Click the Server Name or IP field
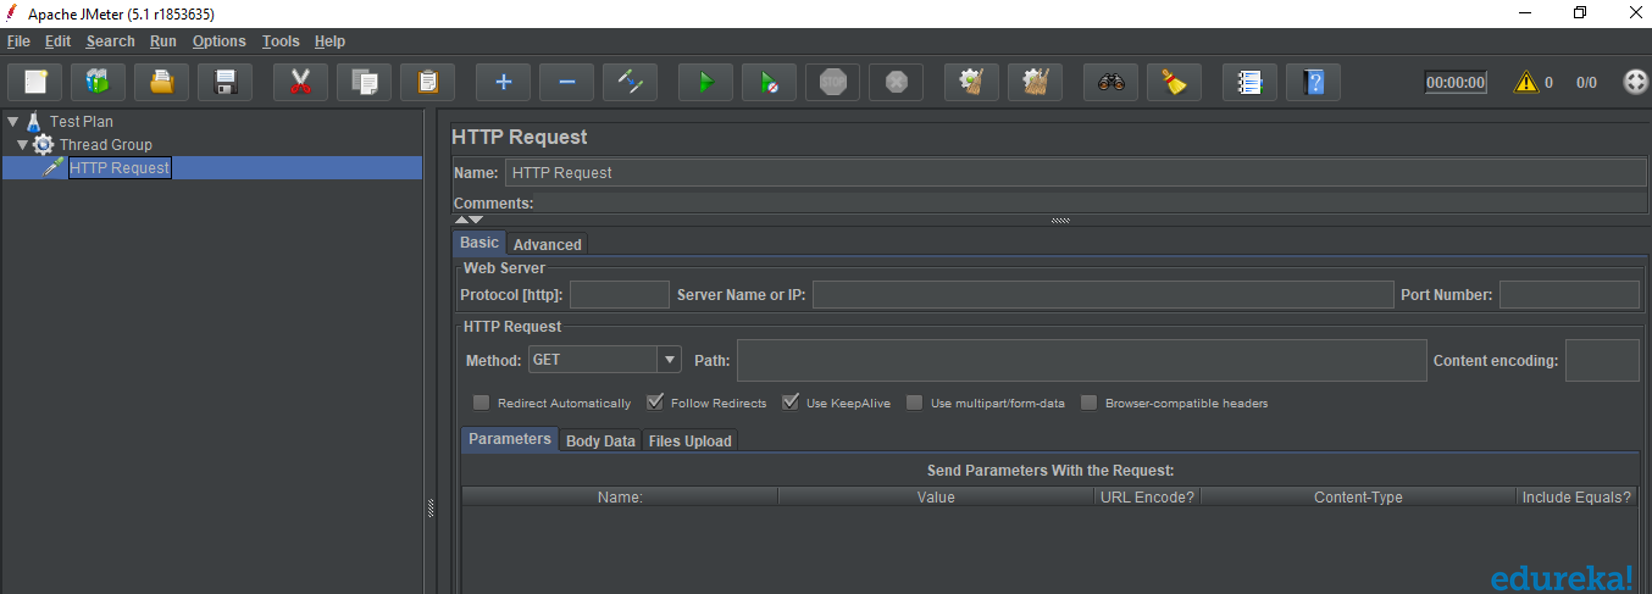1652x594 pixels. click(1103, 295)
